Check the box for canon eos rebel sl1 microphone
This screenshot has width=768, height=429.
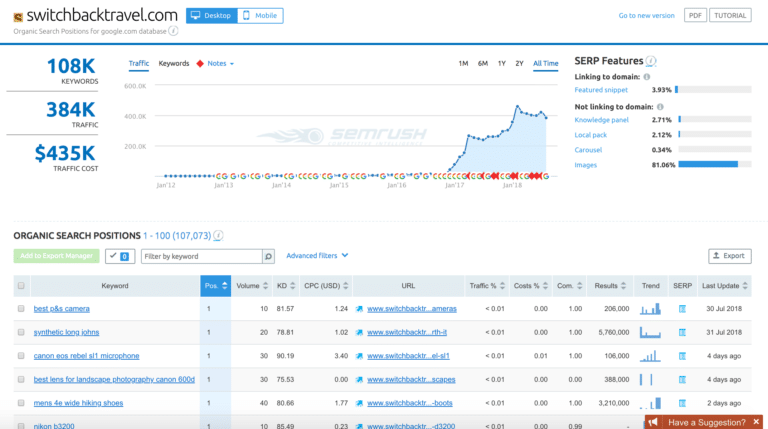(x=21, y=356)
